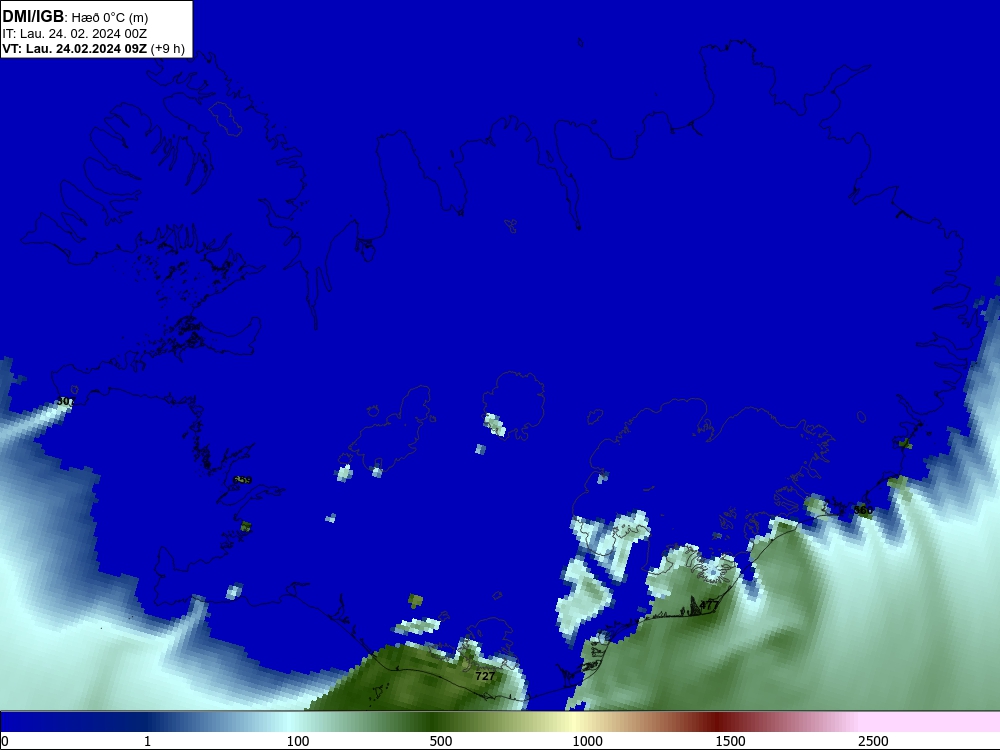Click the 'IT: Lau. 24. 02. 2024 00Z' line
Screen dimensions: 1000x750
click(75, 34)
